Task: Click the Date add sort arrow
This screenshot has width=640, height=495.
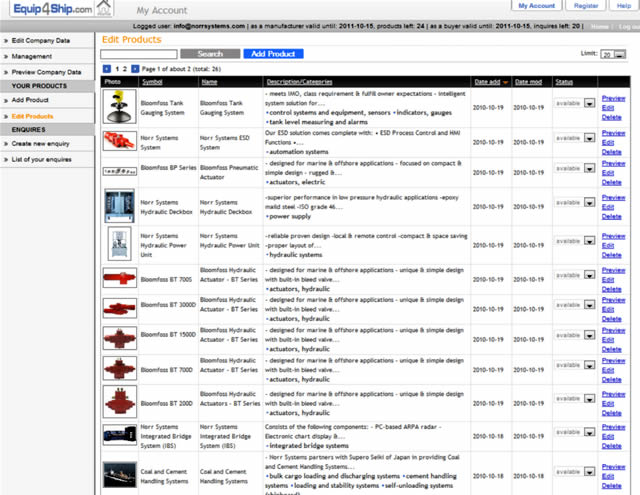Action: (x=505, y=82)
